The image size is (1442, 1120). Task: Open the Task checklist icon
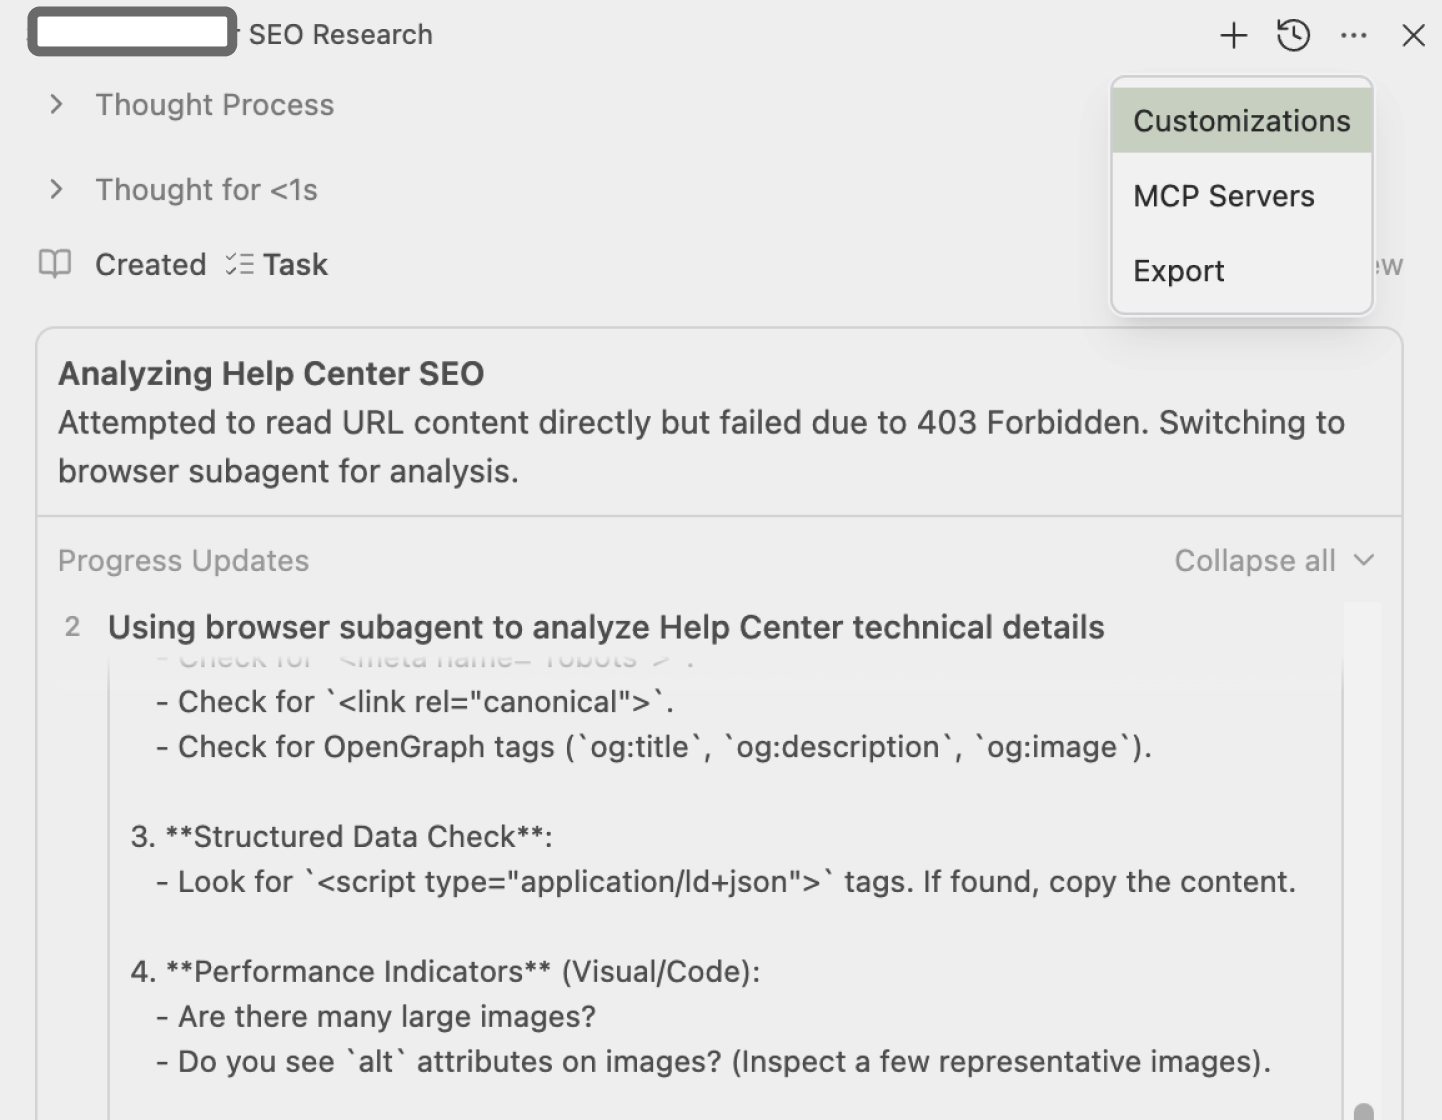(x=239, y=264)
